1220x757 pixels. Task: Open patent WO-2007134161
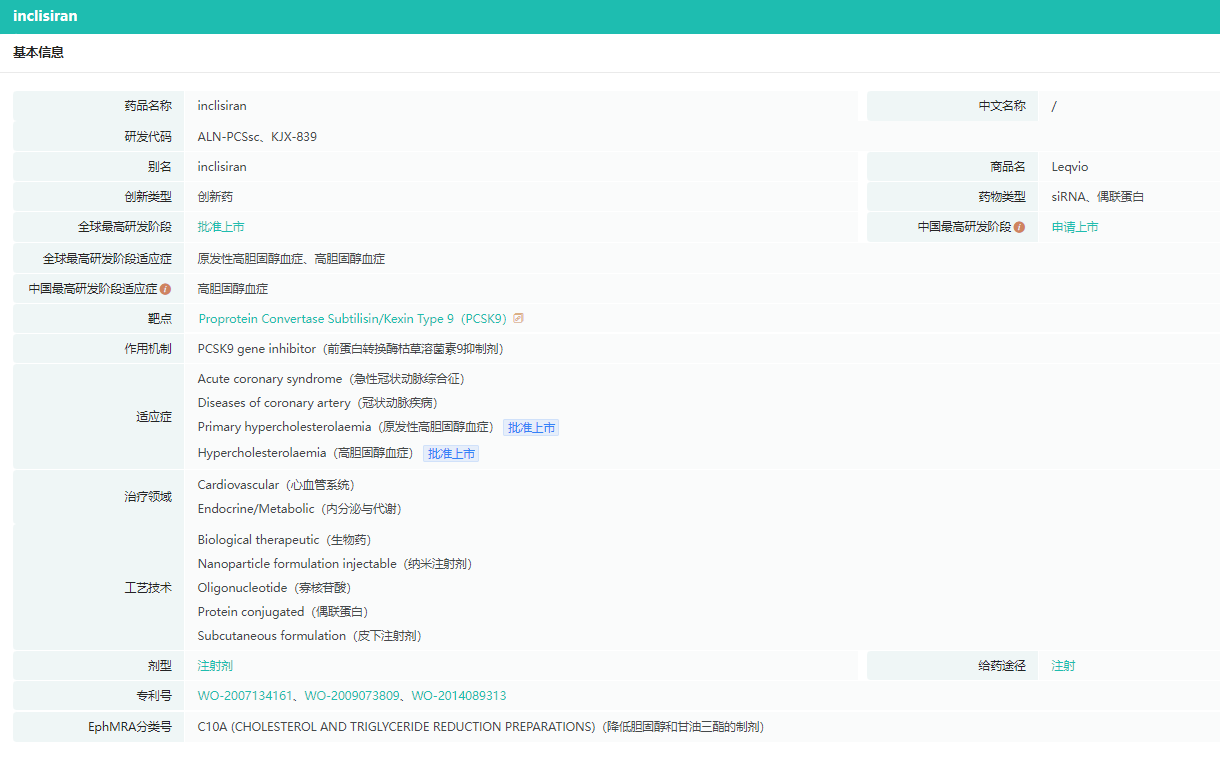click(245, 696)
